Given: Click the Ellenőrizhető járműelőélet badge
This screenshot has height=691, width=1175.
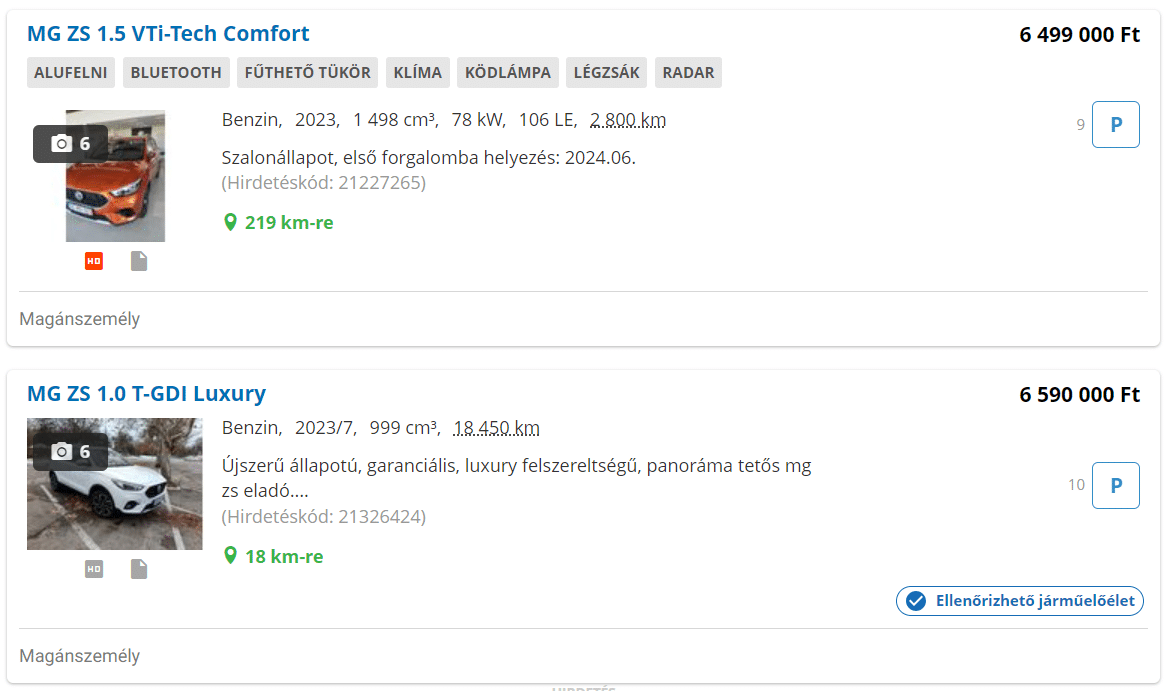Looking at the screenshot, I should pos(1020,601).
